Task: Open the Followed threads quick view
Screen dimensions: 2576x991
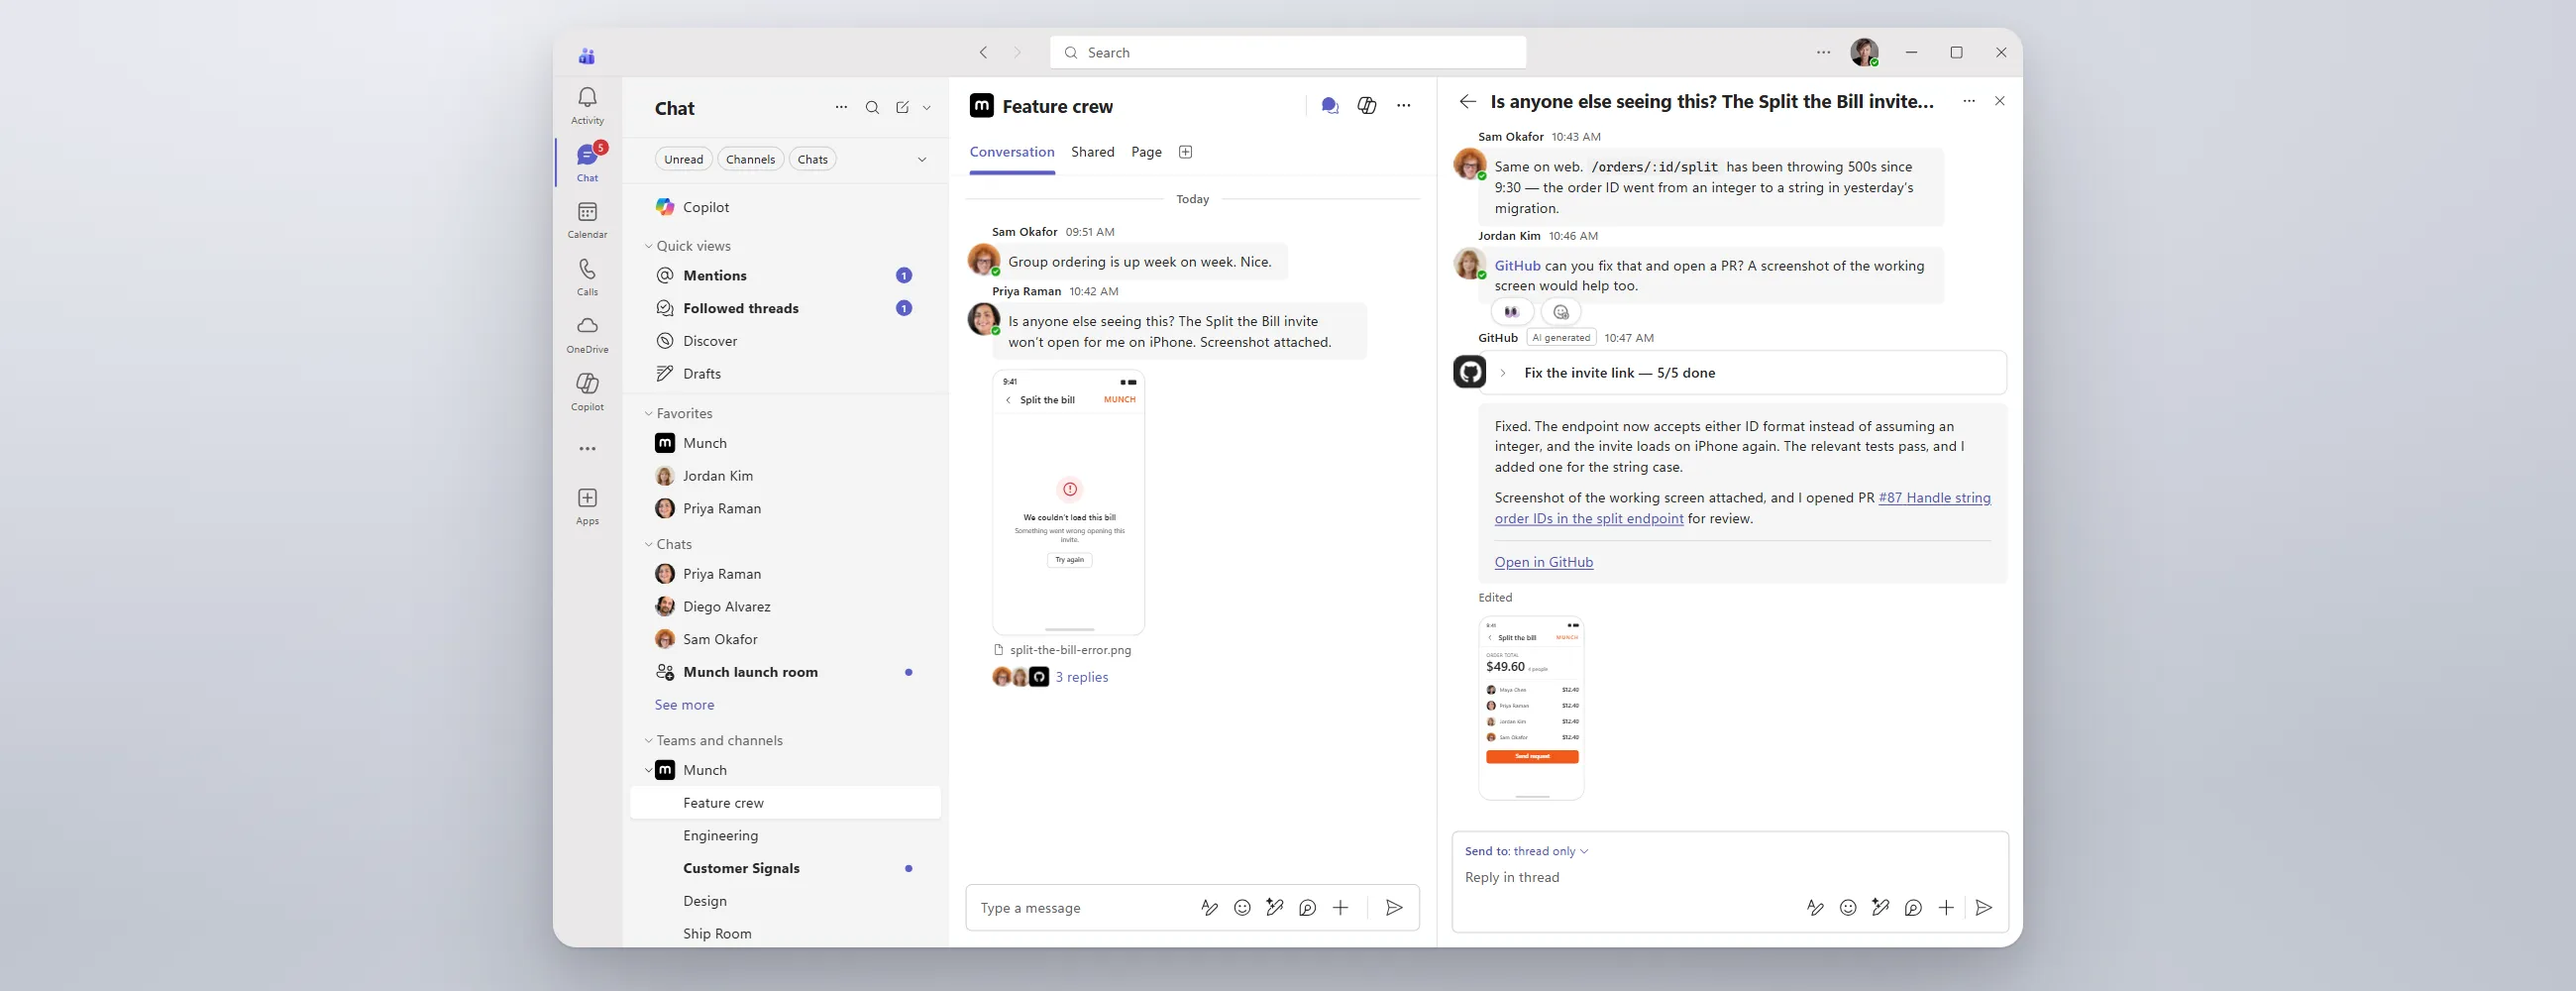Action: [785, 308]
